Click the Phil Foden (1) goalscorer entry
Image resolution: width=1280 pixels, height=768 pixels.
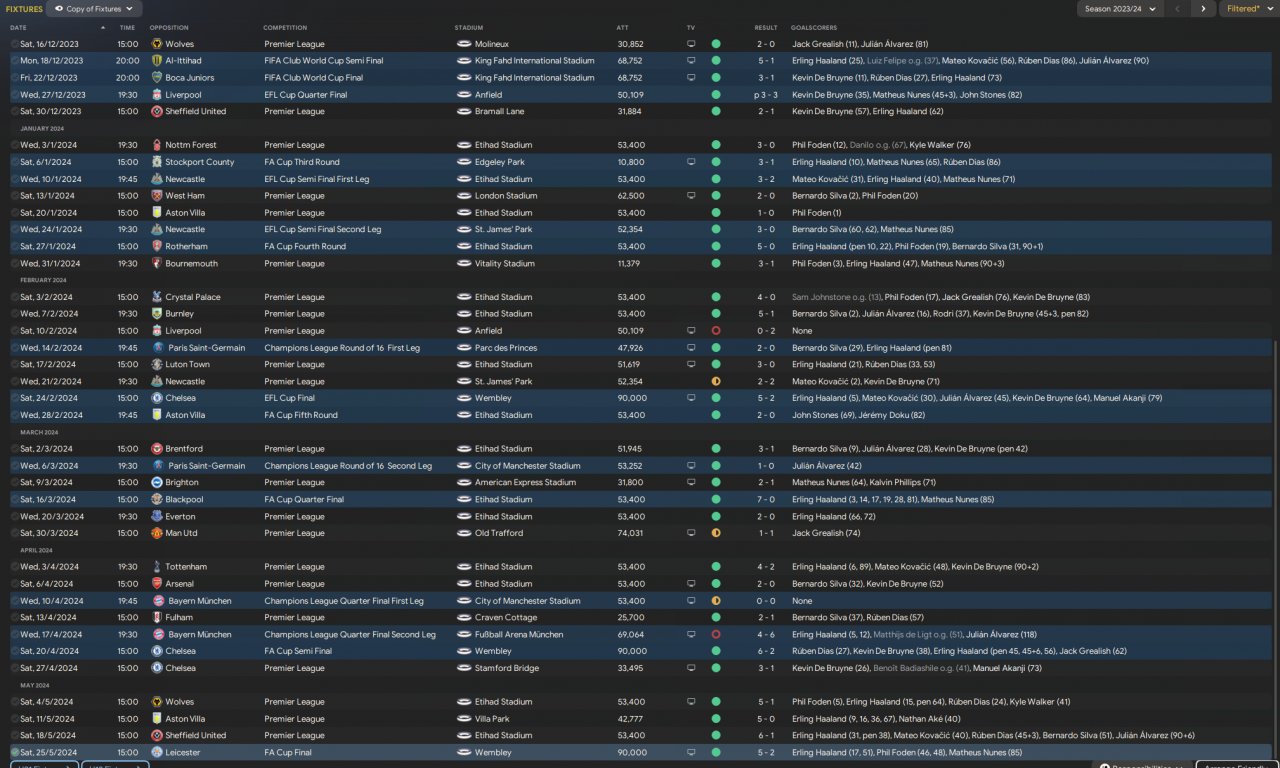816,213
